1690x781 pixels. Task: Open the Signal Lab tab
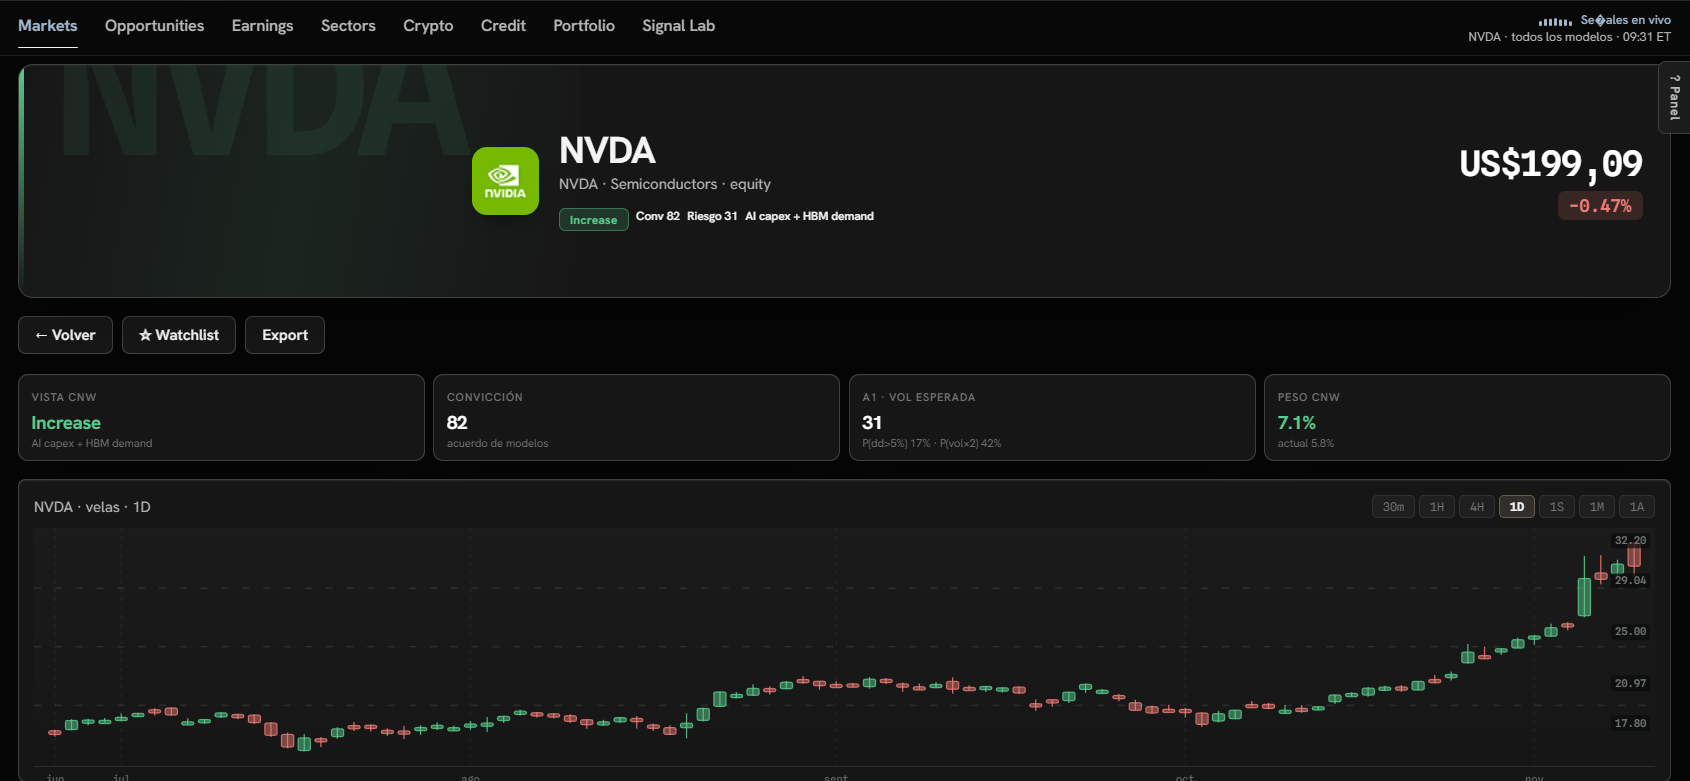[x=678, y=26]
